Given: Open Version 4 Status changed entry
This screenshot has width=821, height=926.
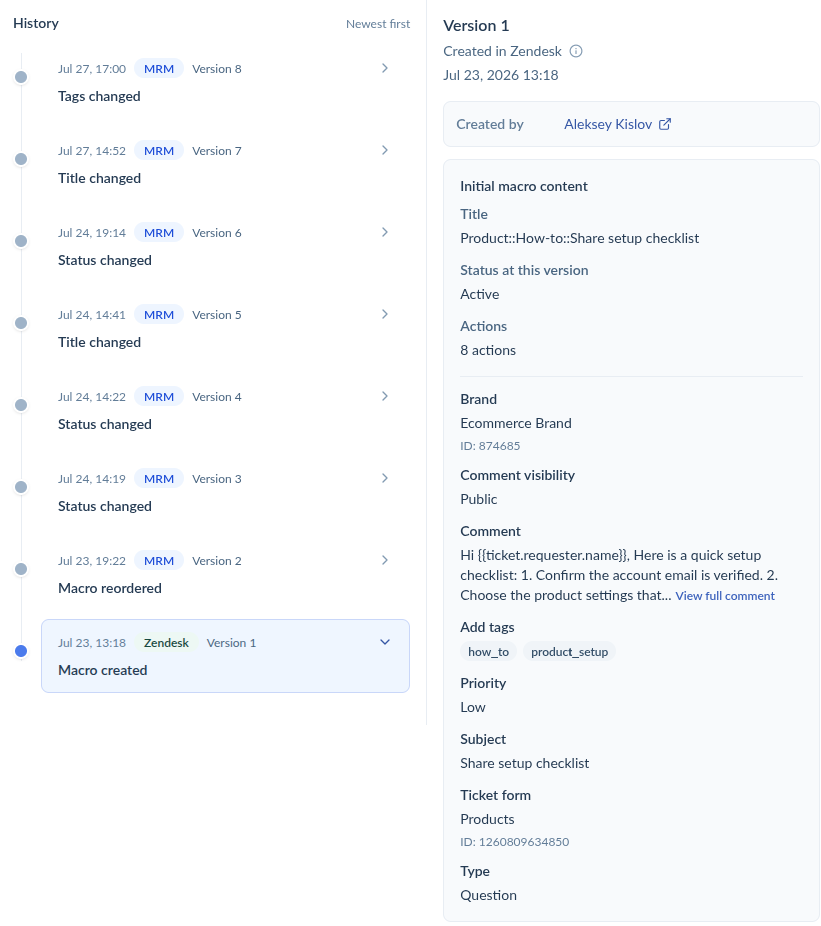Looking at the screenshot, I should [x=225, y=410].
